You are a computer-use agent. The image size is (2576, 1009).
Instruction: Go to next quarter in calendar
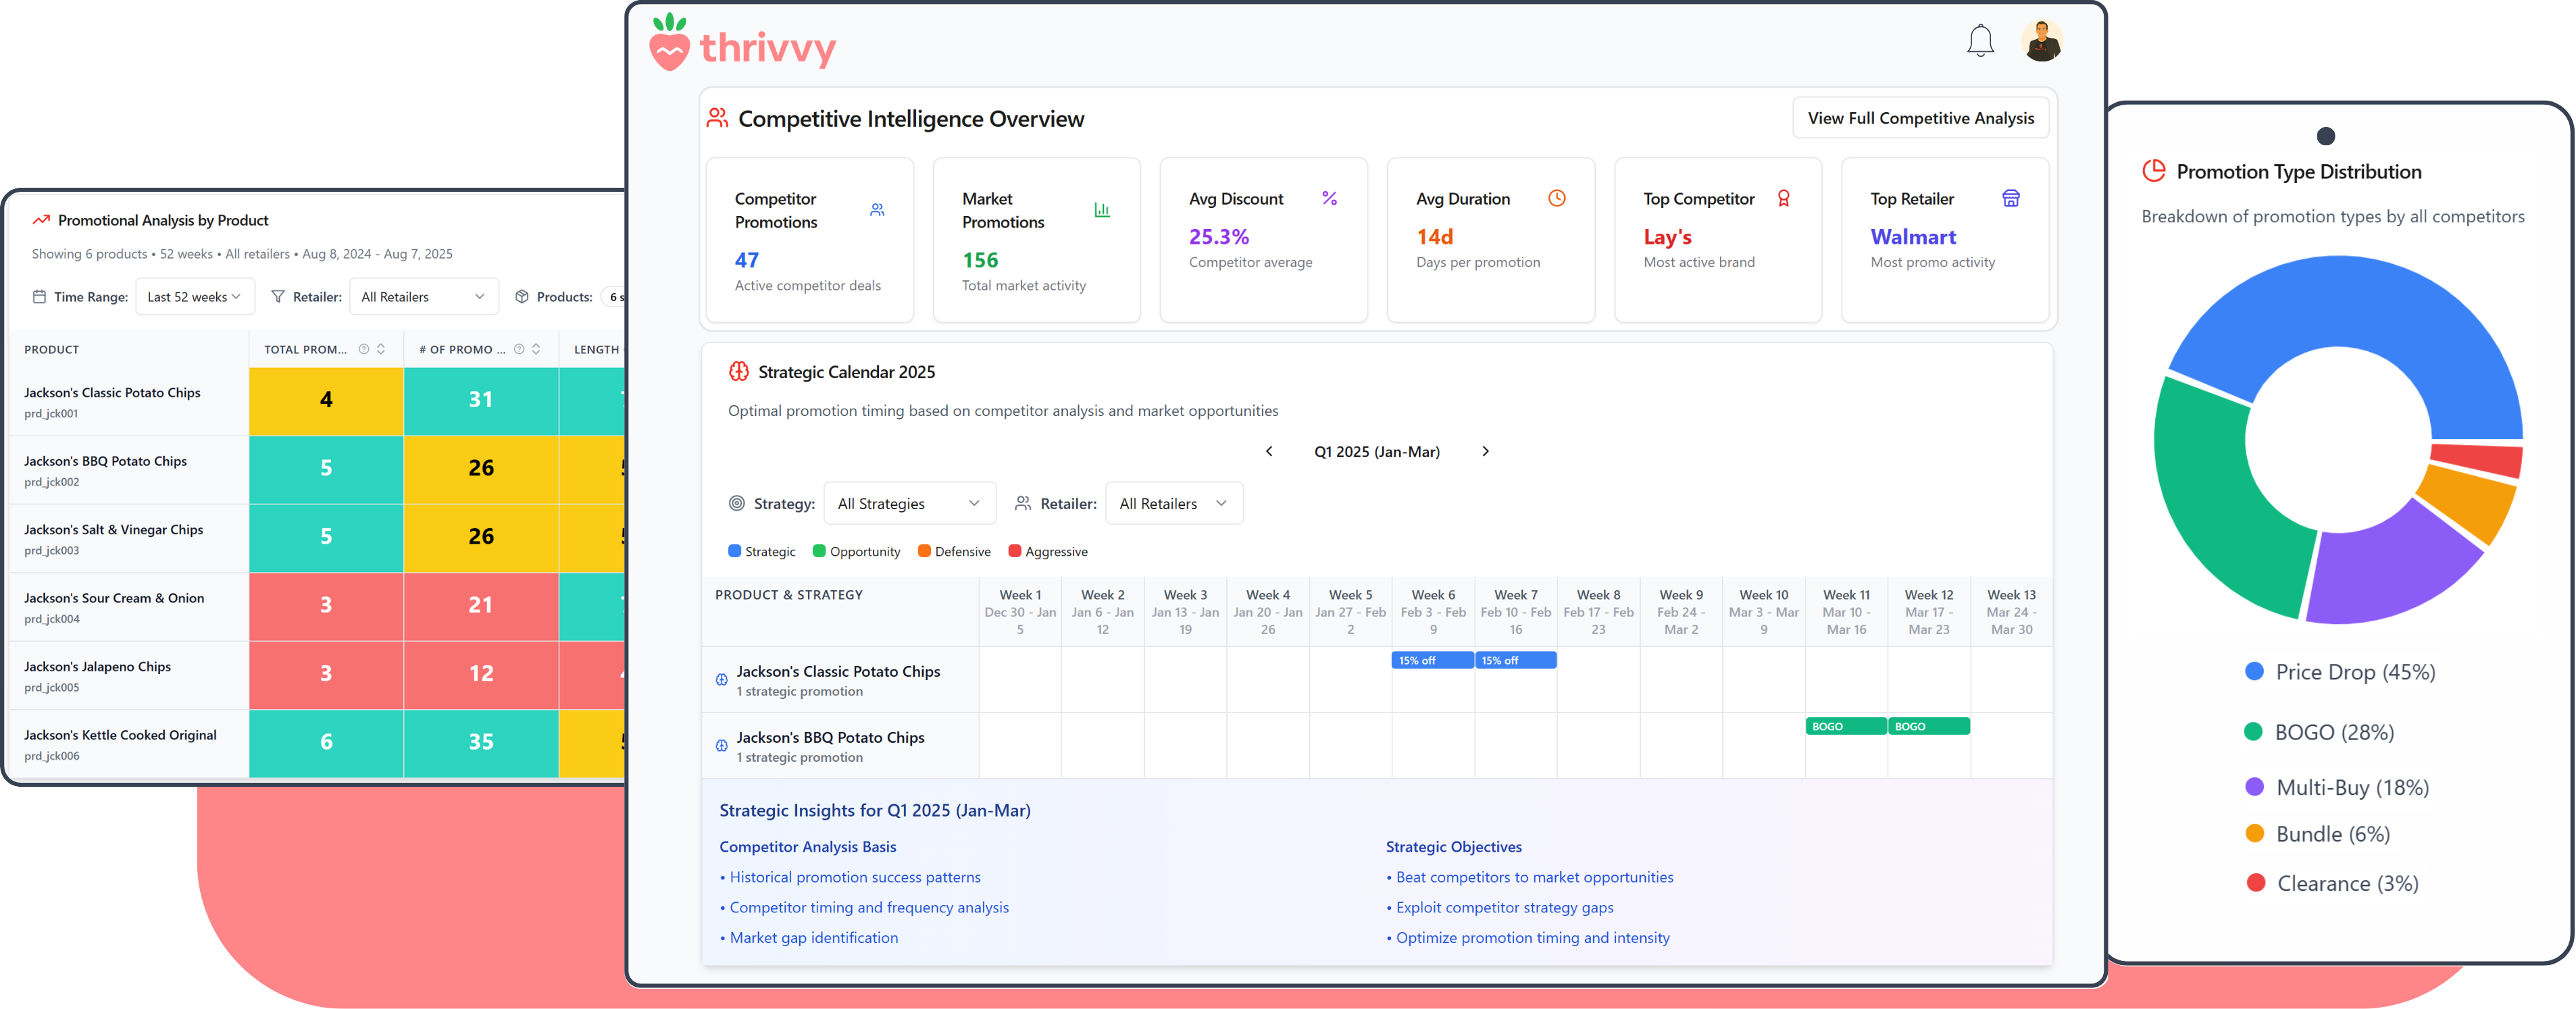pos(1485,451)
